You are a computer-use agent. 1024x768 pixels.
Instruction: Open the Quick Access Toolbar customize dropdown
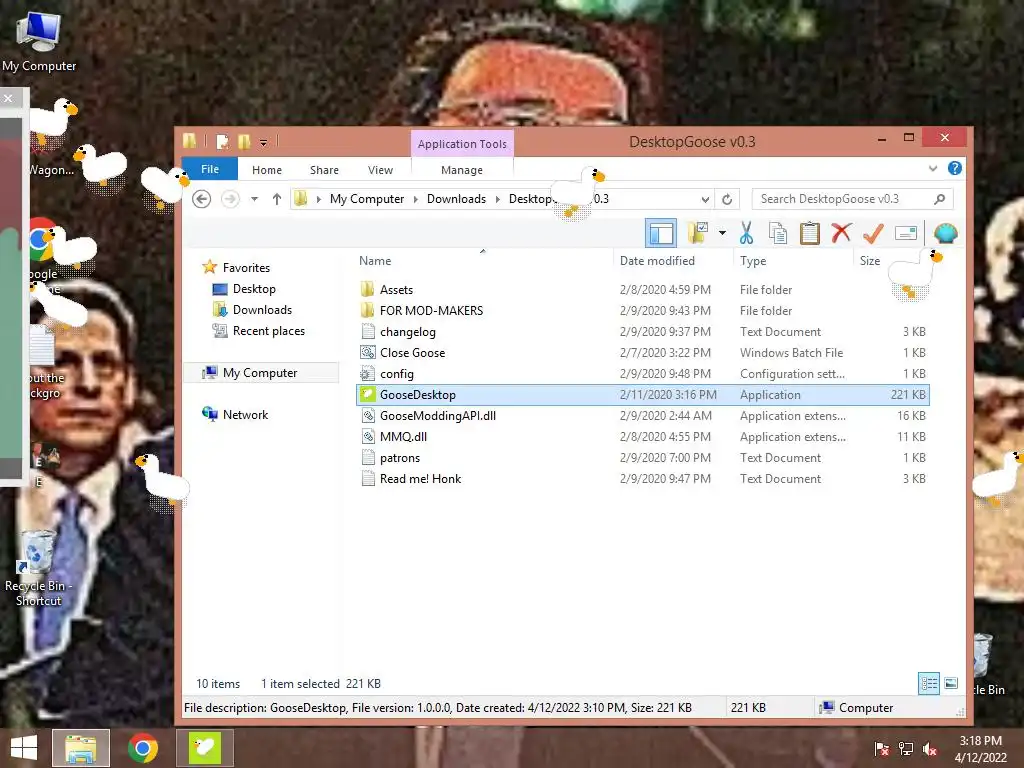point(263,142)
